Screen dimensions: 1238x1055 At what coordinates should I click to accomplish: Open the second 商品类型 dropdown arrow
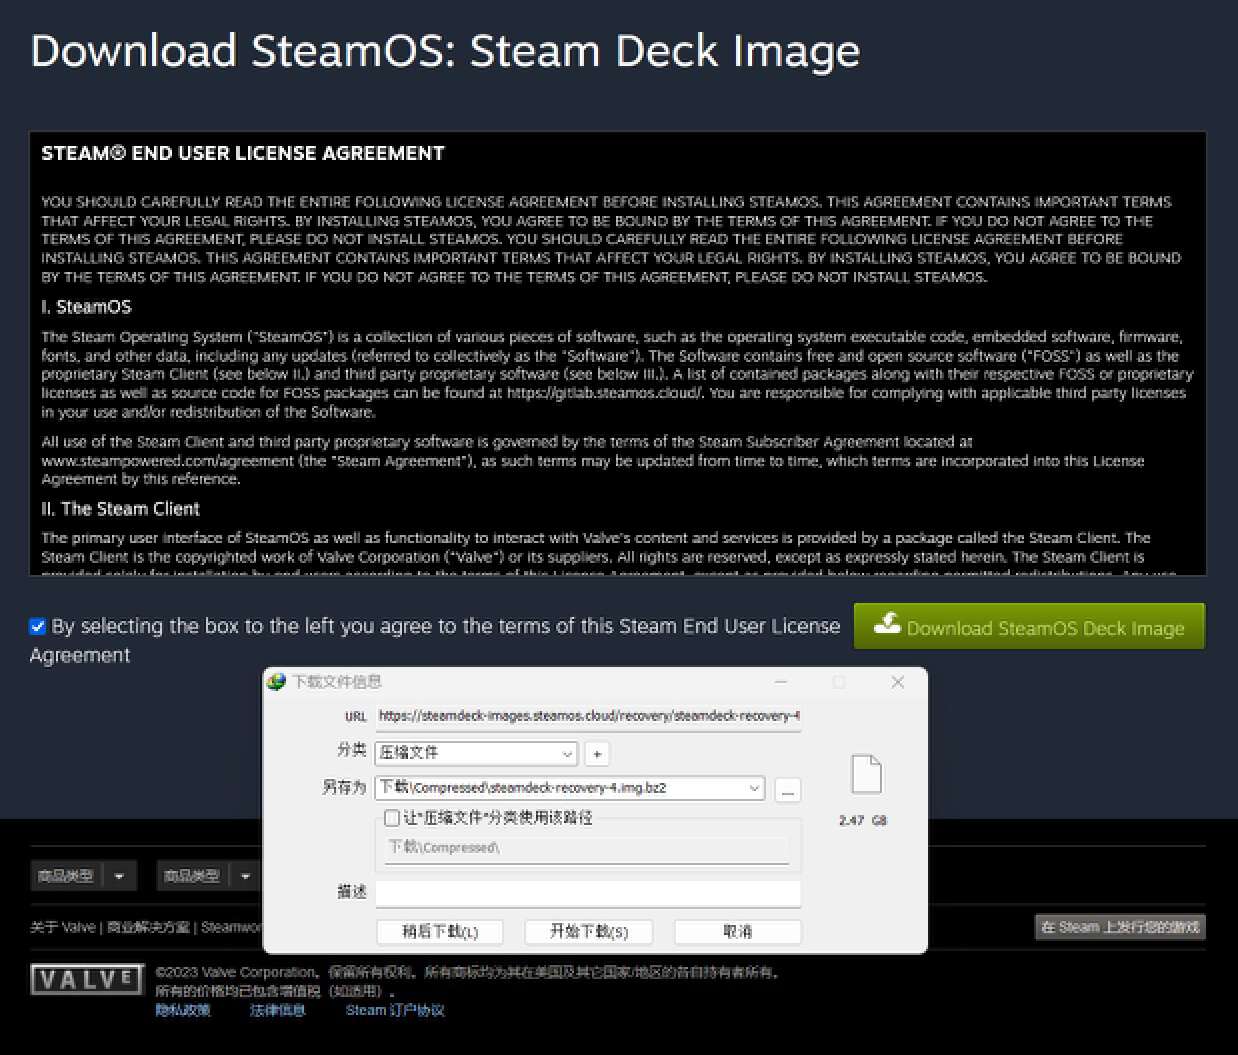(x=245, y=876)
